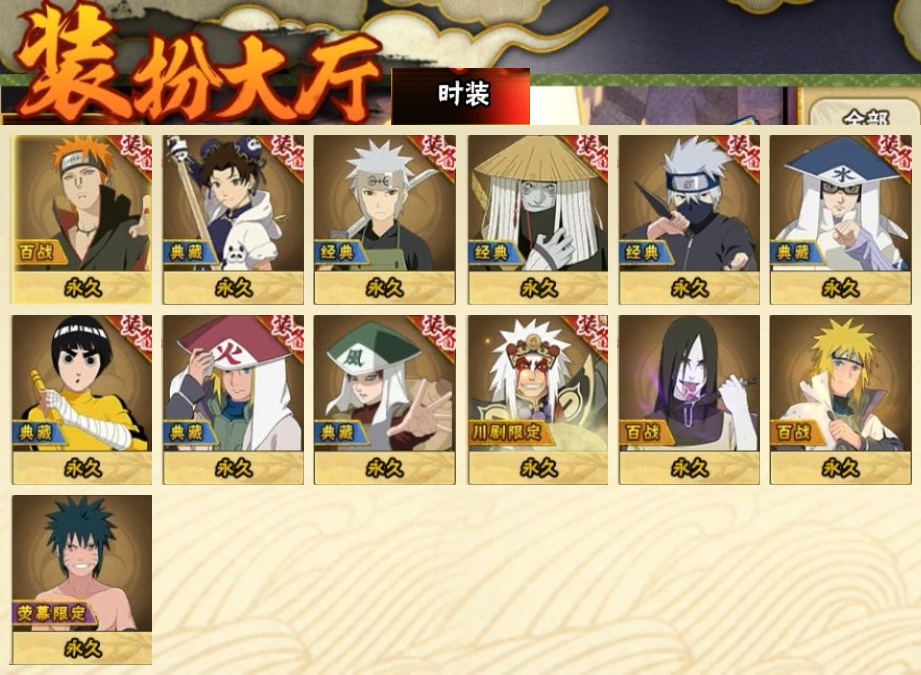Choose the panda hoodie girl costume
Image resolution: width=921 pixels, height=675 pixels.
coord(233,219)
